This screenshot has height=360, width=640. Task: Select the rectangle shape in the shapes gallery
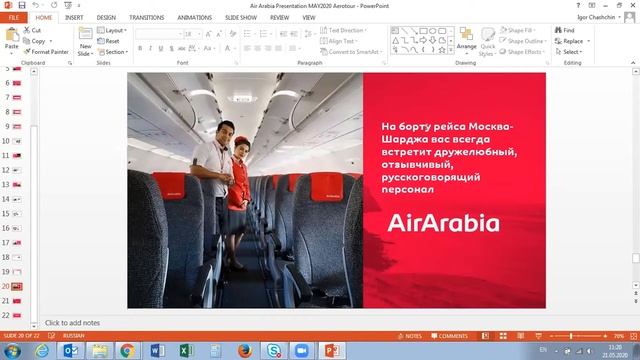pyautogui.click(x=423, y=31)
